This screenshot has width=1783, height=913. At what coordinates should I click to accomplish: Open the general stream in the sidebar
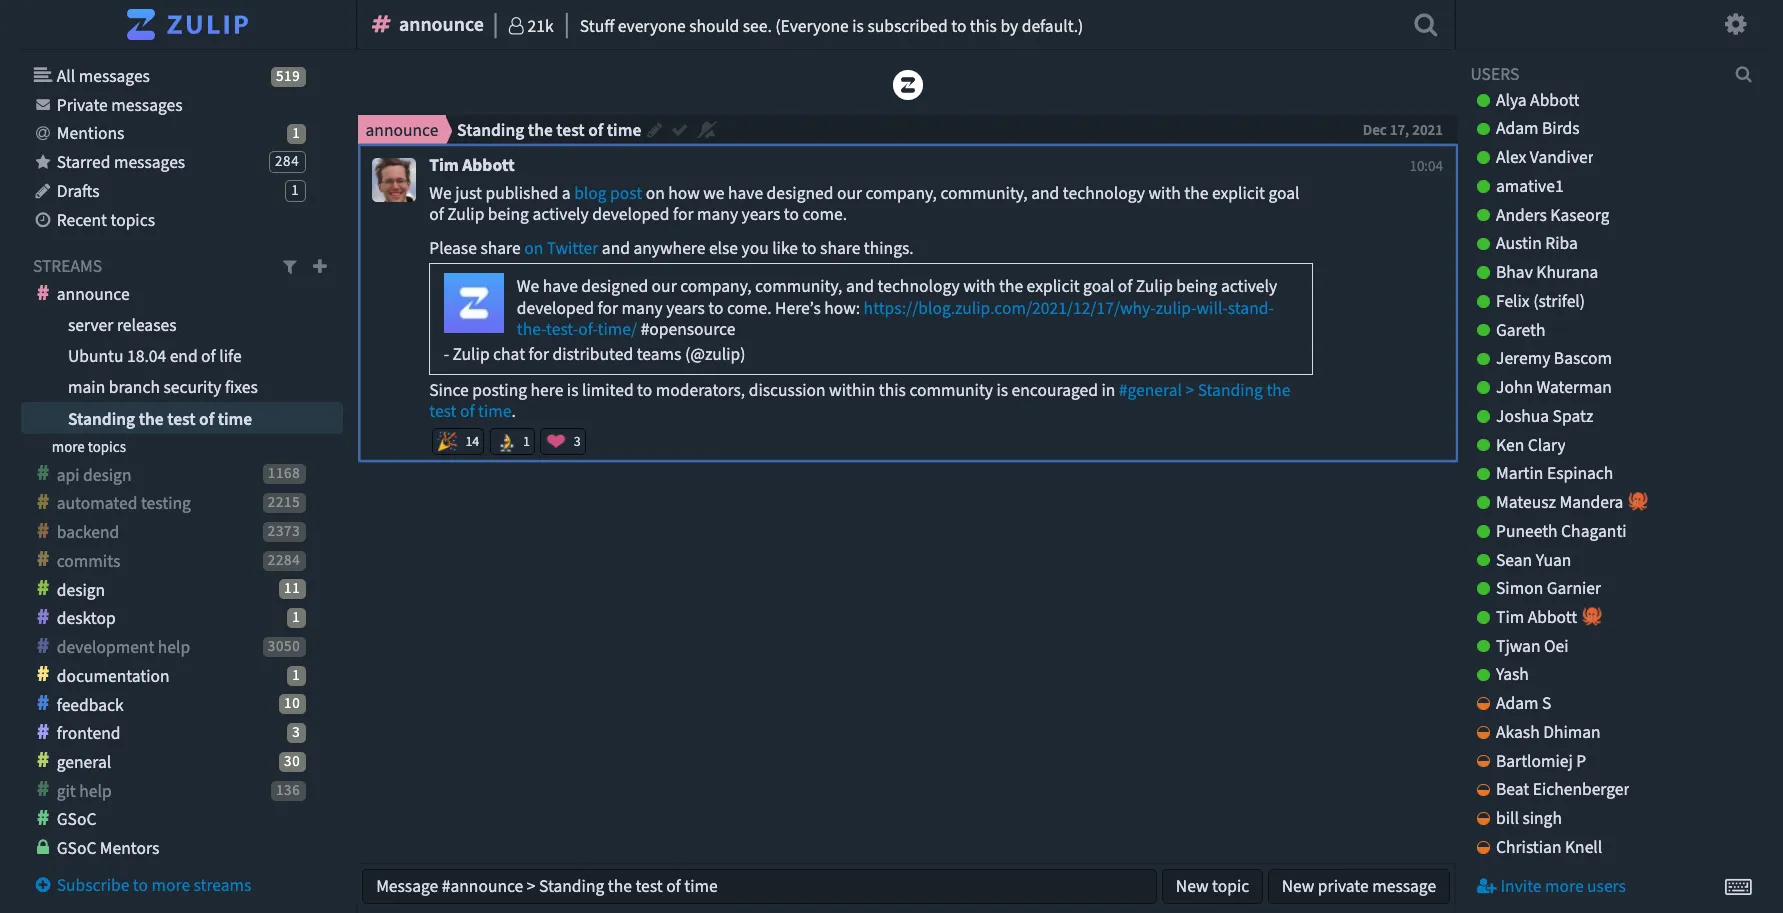83,762
